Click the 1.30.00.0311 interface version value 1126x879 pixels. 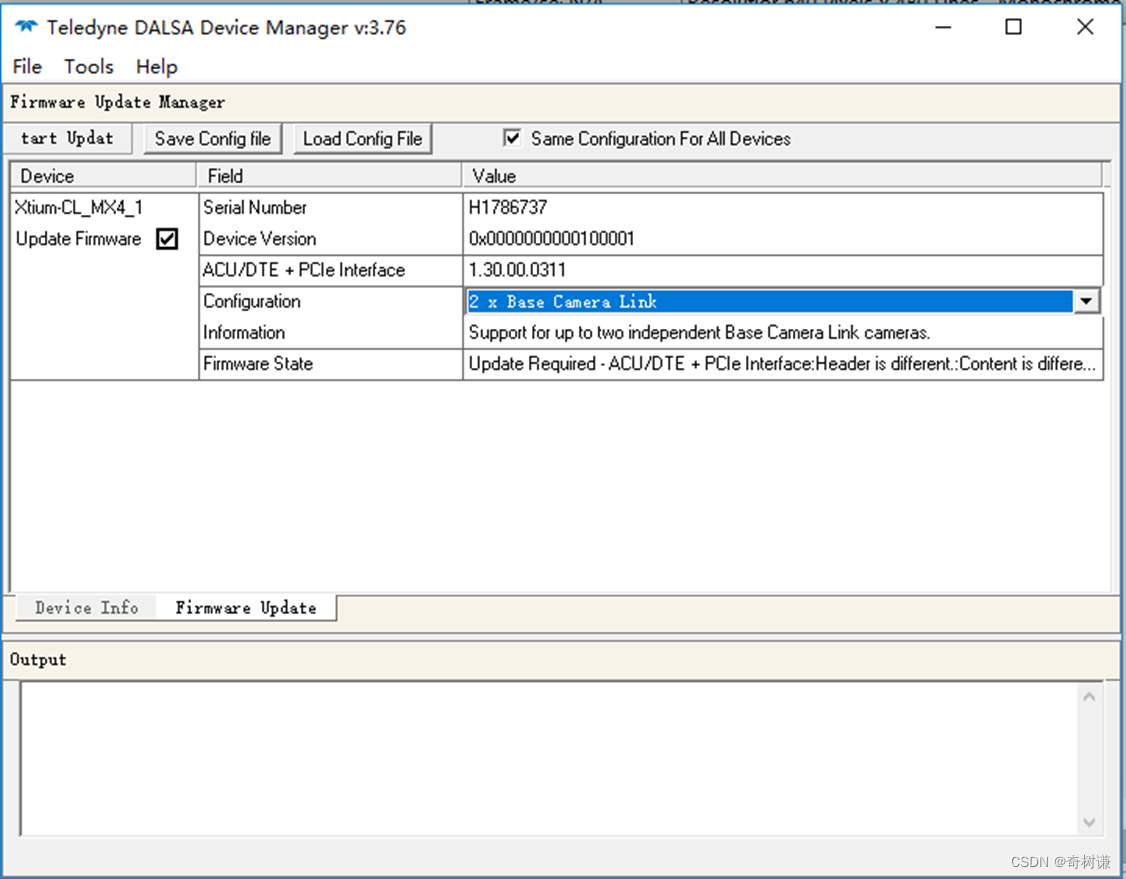coord(517,270)
